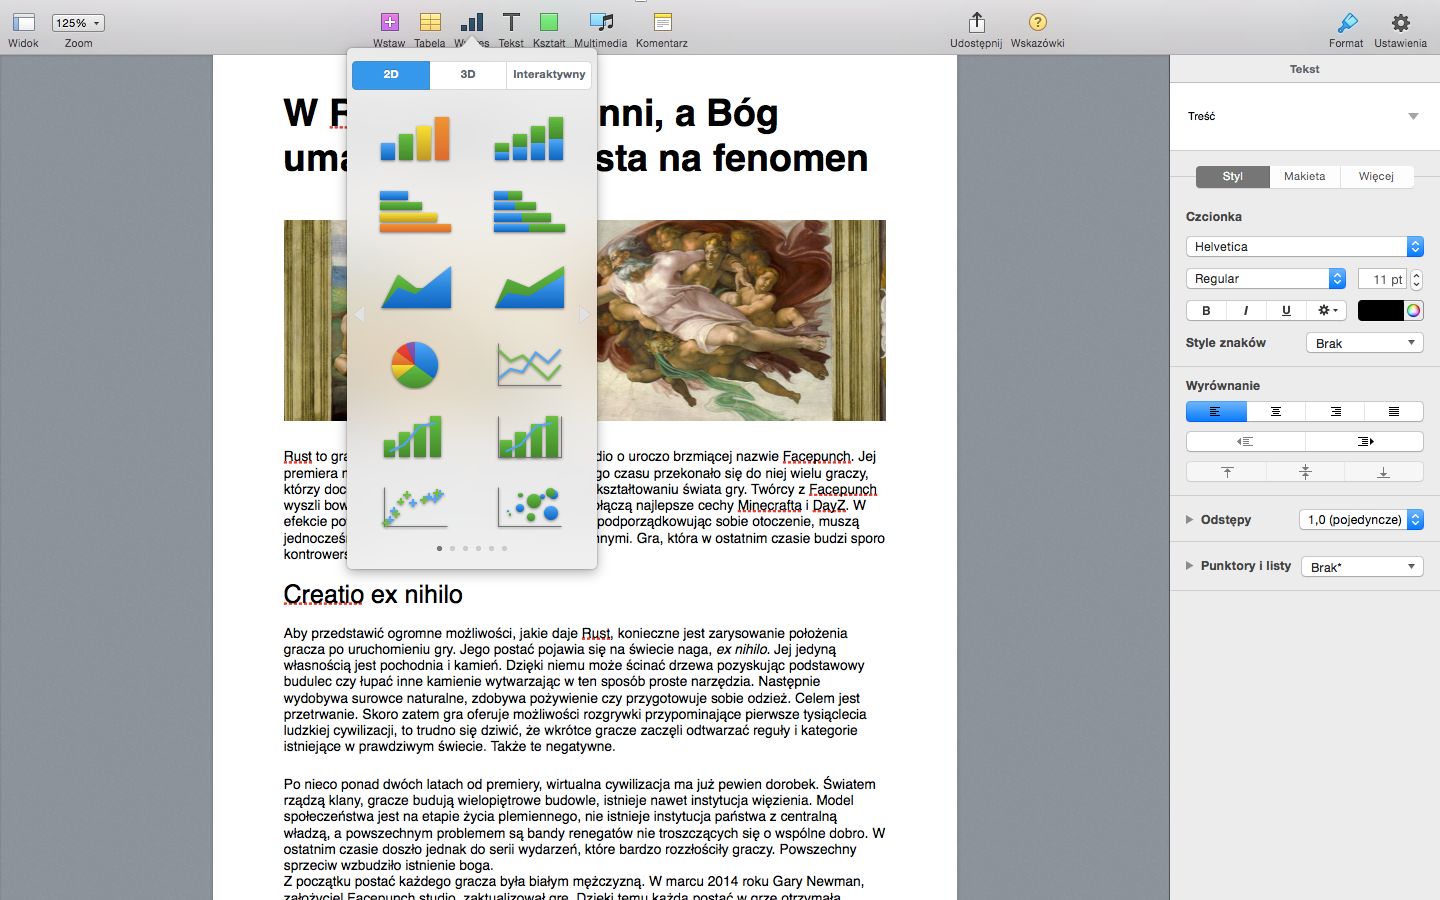Align text to the left
The image size is (1440, 900).
(x=1216, y=411)
